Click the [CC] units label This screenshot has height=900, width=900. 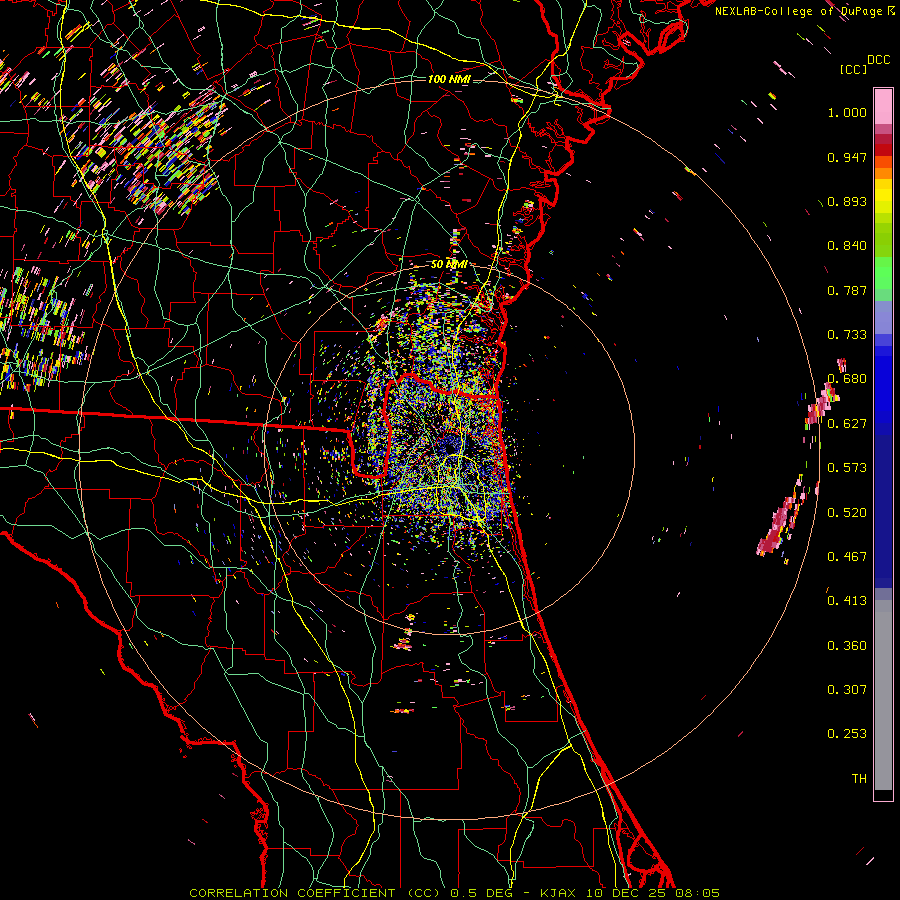(853, 69)
